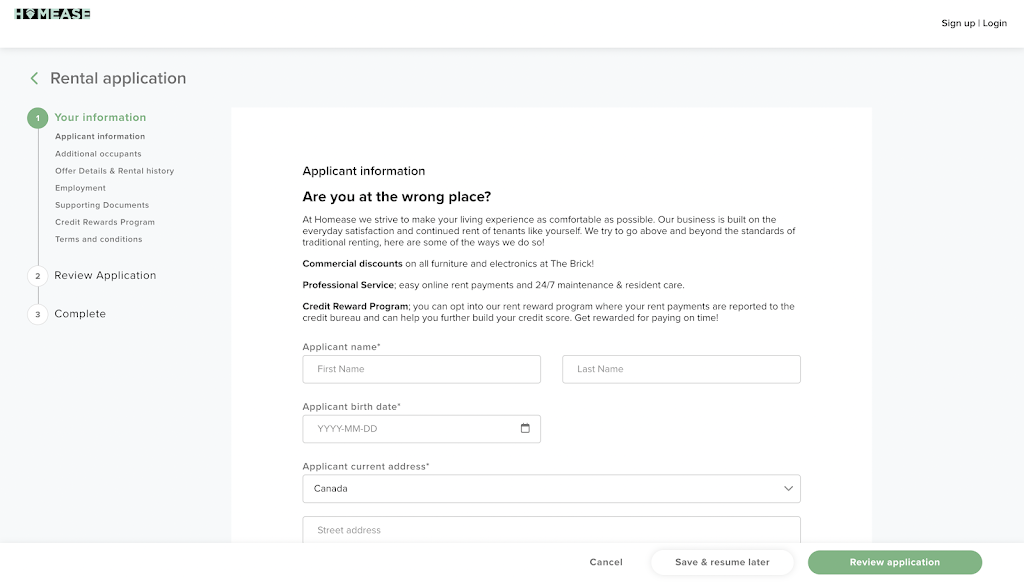Screen dimensions: 1024x582
Task: Go back using the green chevron arrow
Action: 34,78
